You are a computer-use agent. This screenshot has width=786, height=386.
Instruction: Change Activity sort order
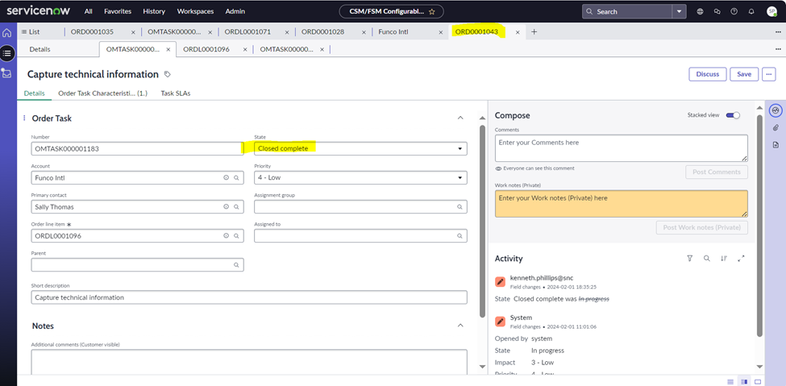point(724,258)
